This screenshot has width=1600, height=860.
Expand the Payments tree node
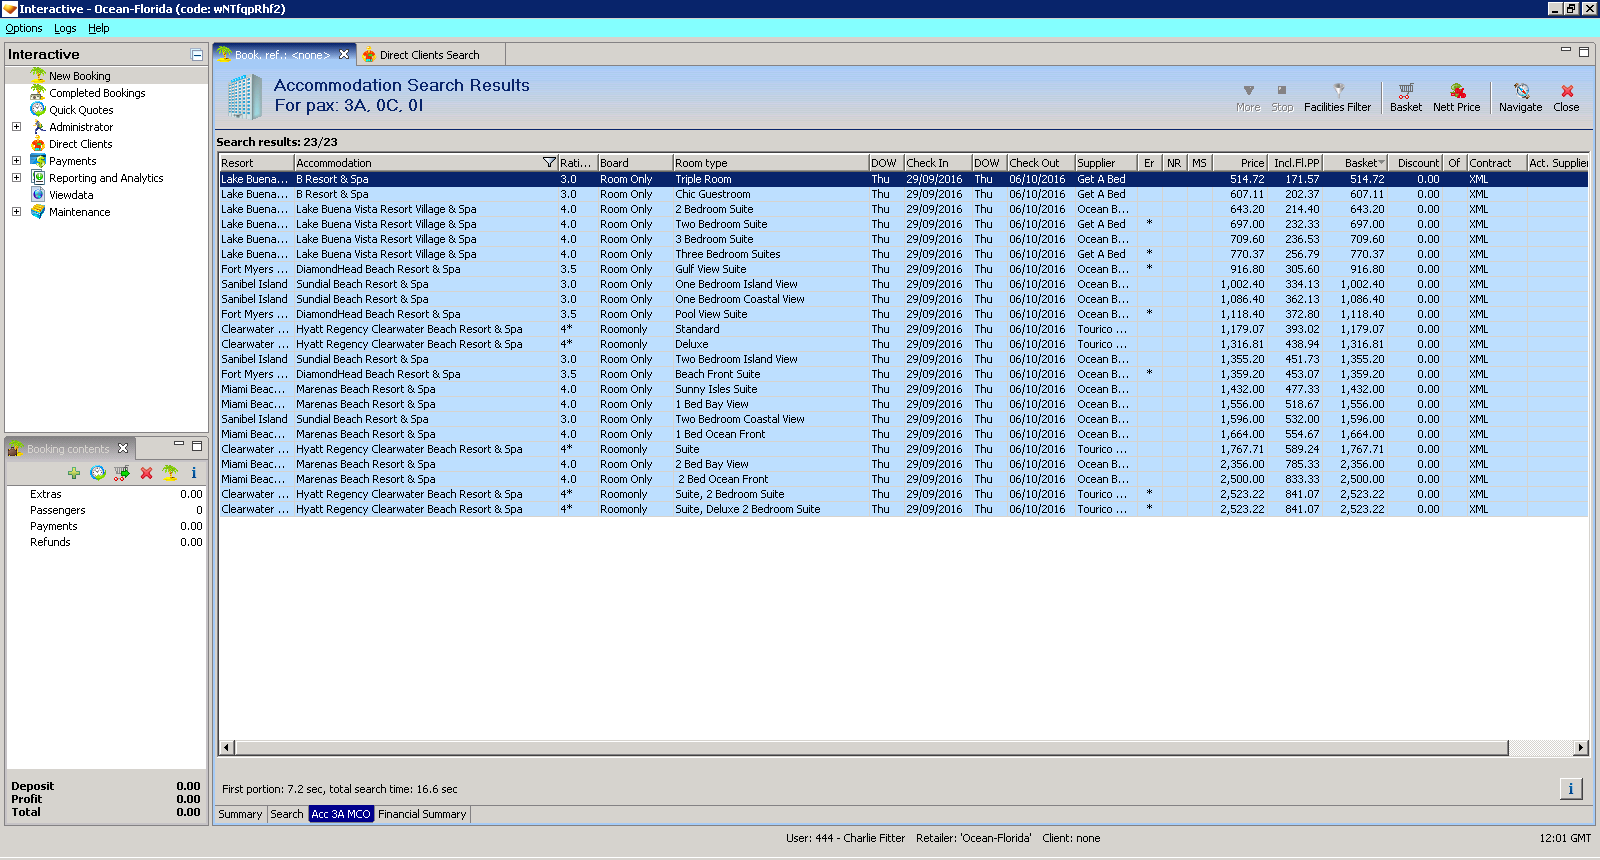pyautogui.click(x=16, y=161)
